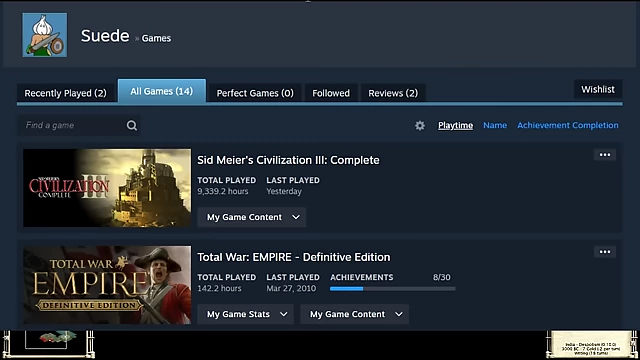The height and width of the screenshot is (360, 640).
Task: Open Sid Meier's Civilization III: Complete title
Action: (288, 160)
